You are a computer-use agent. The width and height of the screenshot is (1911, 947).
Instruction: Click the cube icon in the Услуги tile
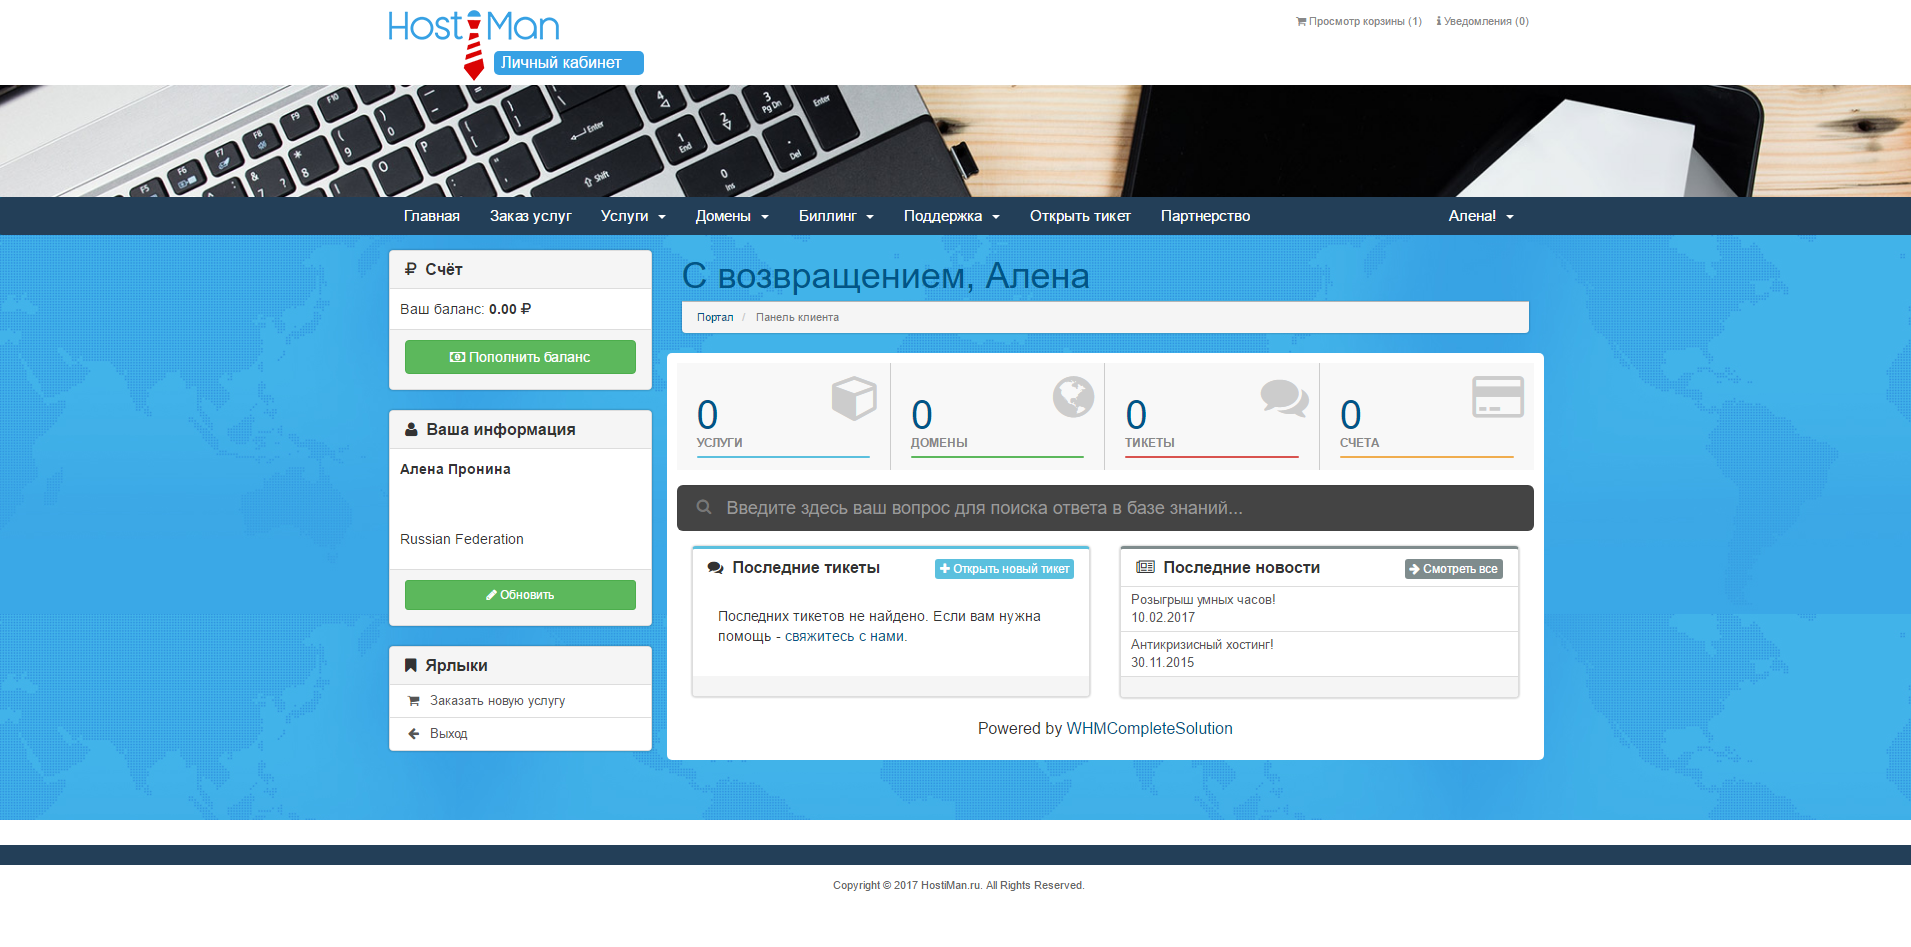[x=854, y=398]
